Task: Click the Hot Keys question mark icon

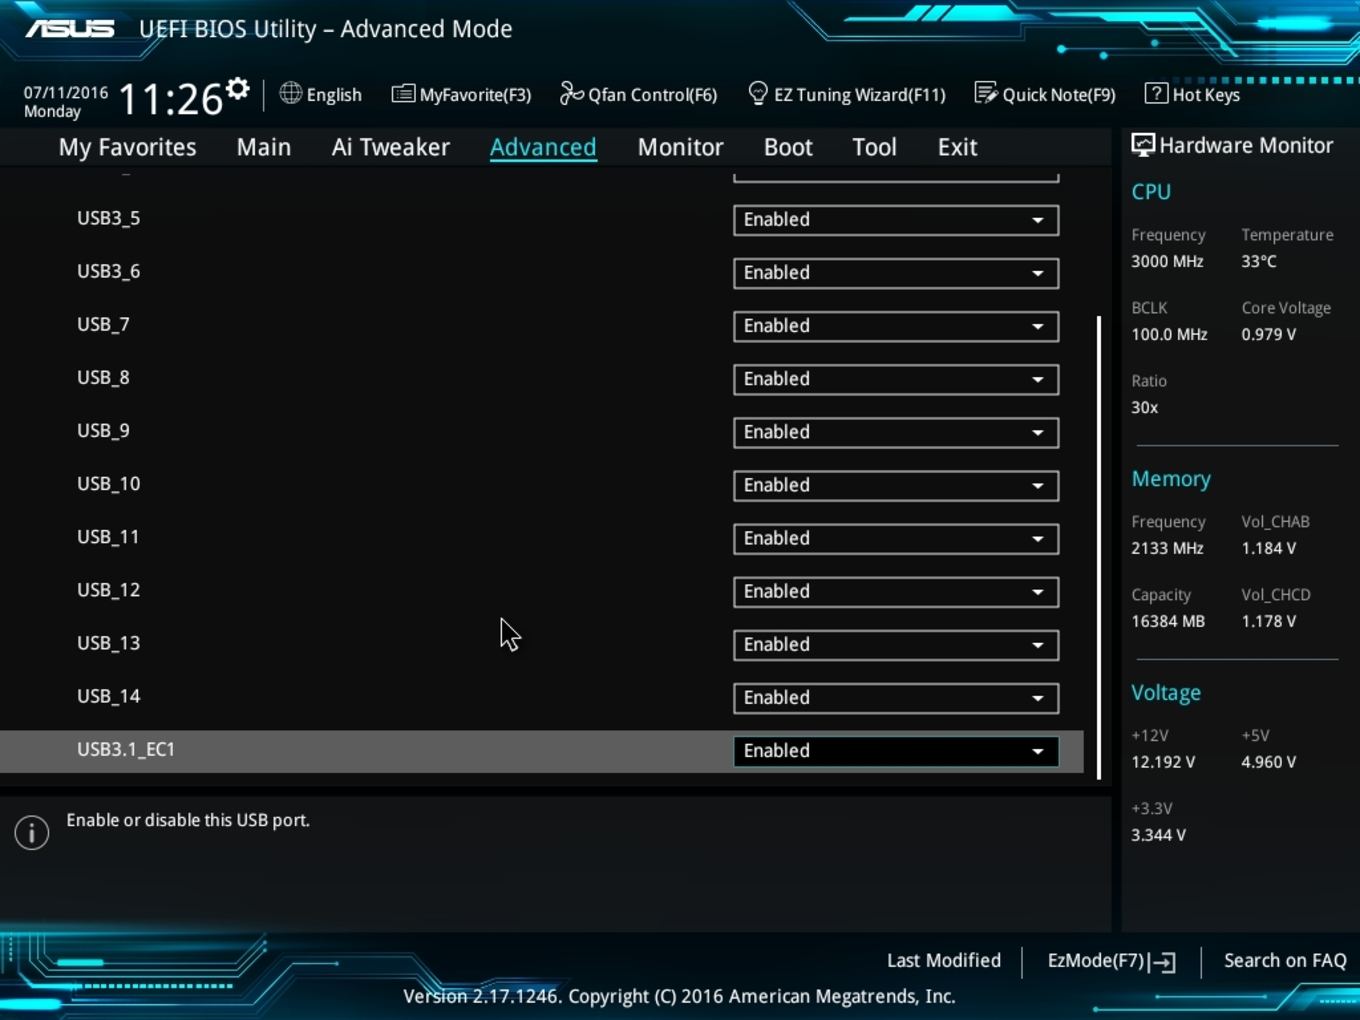Action: click(x=1156, y=93)
